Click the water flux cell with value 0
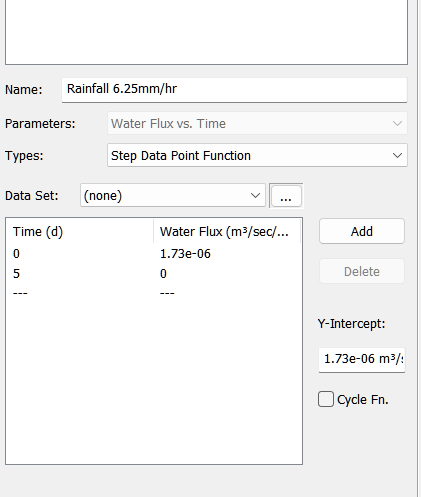 click(x=163, y=274)
